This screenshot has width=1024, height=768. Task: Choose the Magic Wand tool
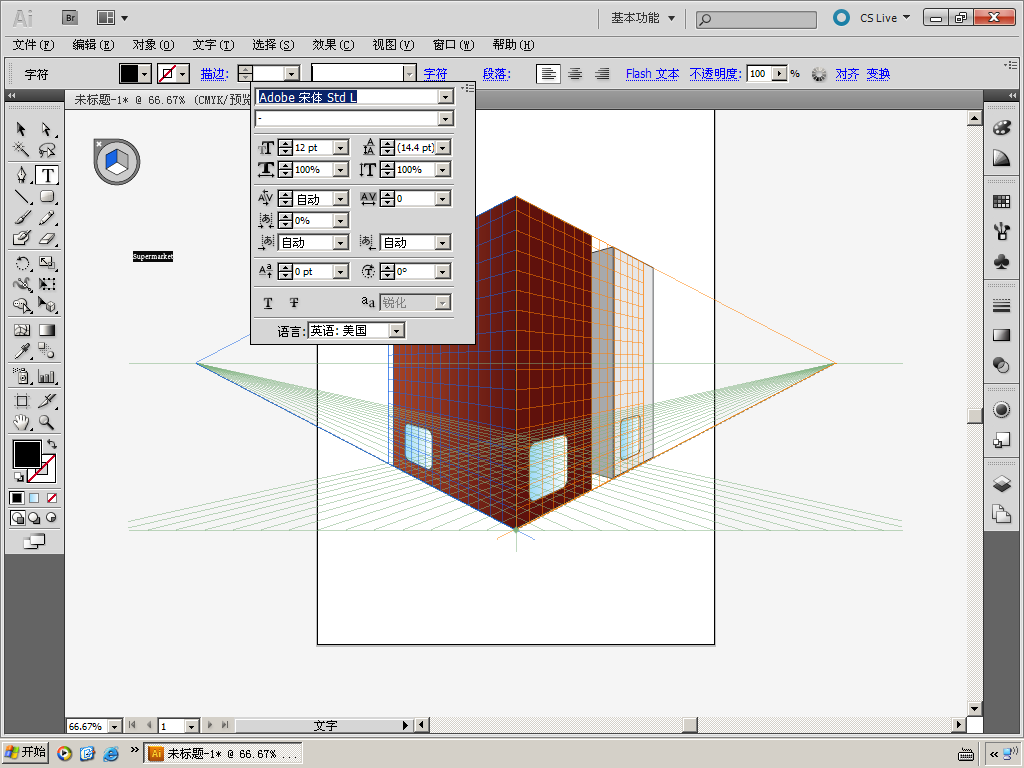tap(21, 151)
